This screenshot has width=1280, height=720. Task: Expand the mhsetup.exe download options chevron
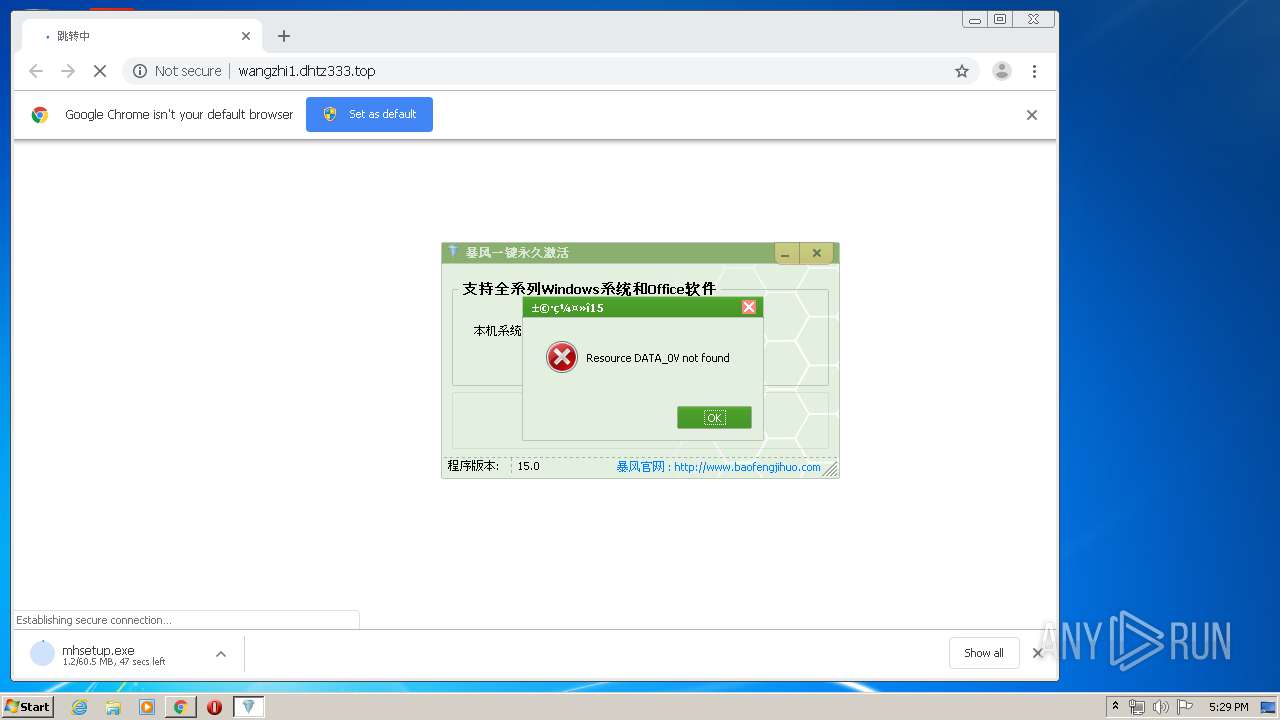(x=221, y=654)
